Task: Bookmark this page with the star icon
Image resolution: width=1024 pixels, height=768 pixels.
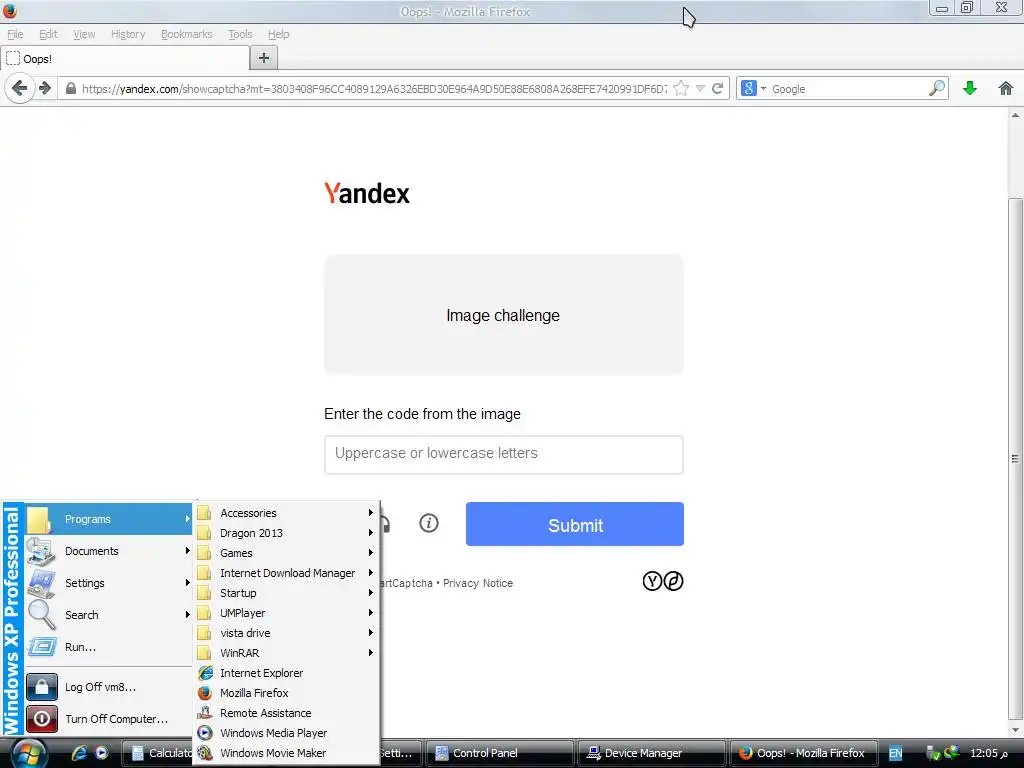Action: tap(680, 88)
